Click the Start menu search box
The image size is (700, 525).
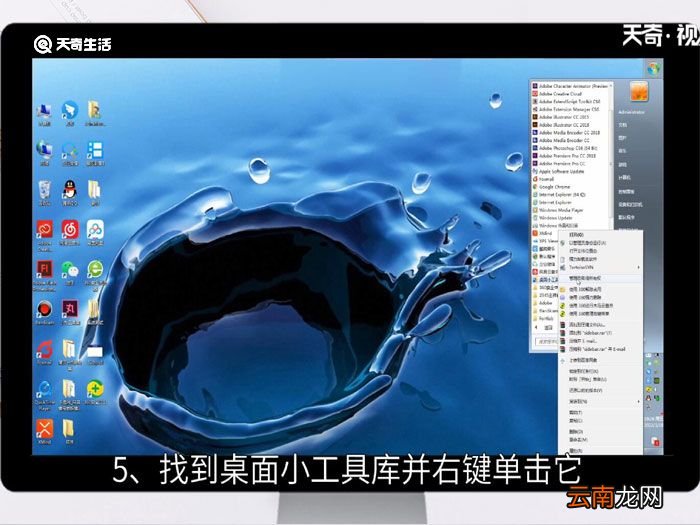546,342
